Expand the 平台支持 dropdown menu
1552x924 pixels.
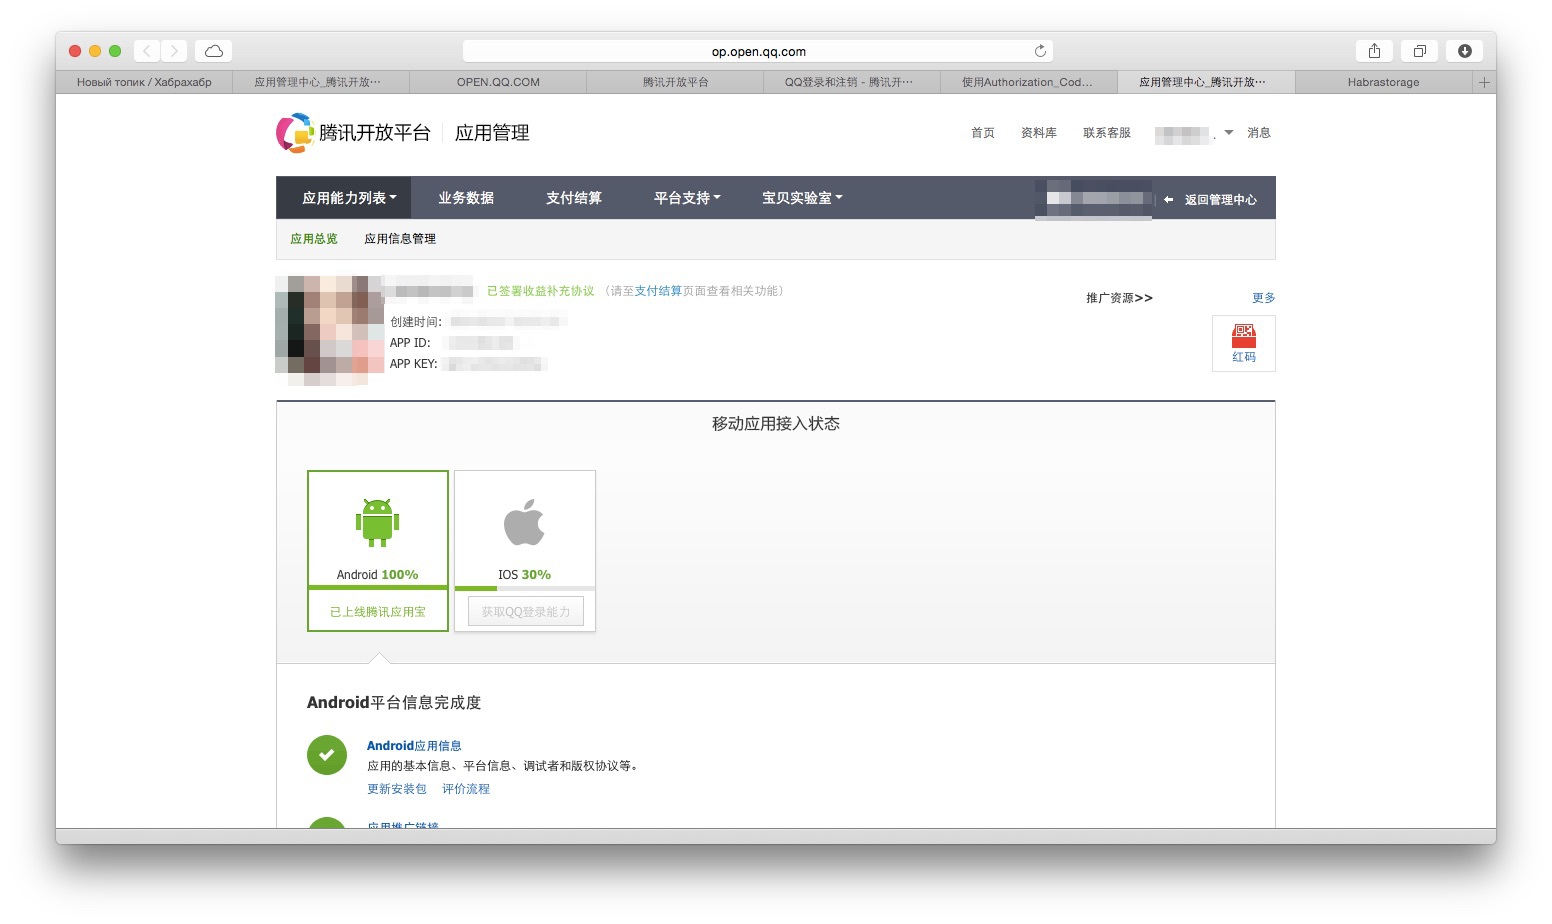687,198
